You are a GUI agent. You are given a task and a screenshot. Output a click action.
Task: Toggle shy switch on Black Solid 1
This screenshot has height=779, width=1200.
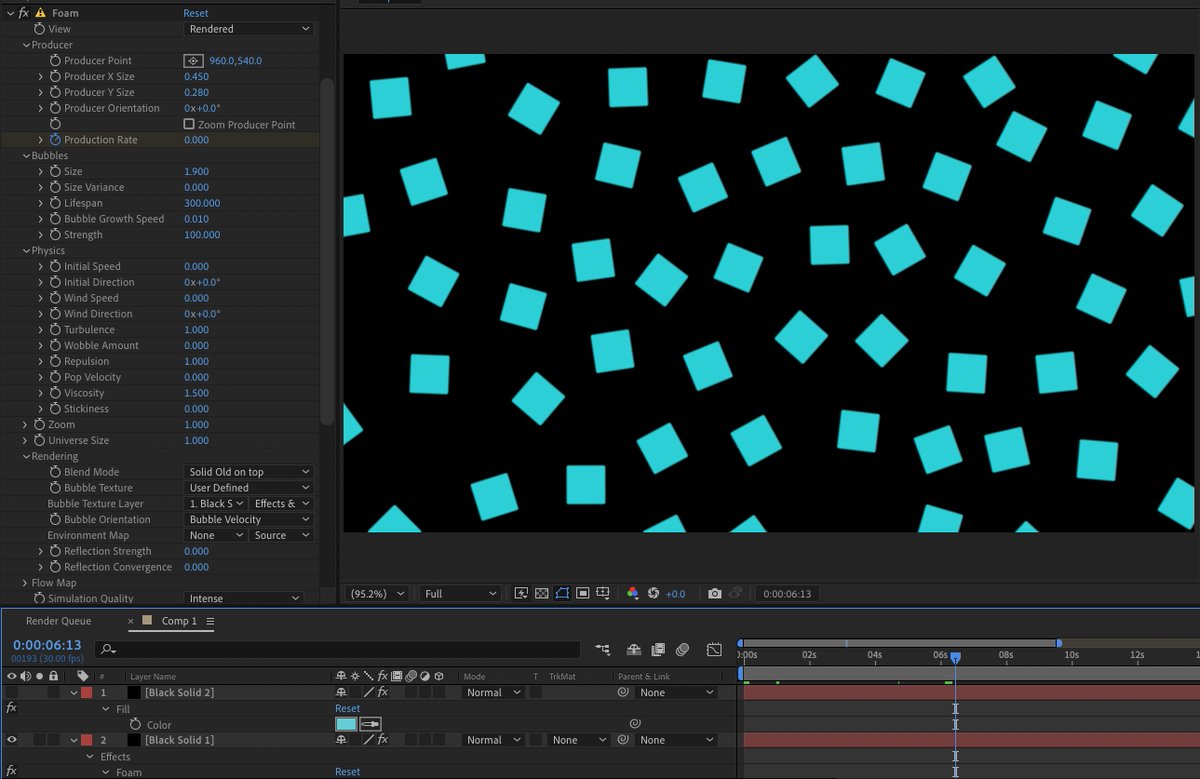point(342,740)
